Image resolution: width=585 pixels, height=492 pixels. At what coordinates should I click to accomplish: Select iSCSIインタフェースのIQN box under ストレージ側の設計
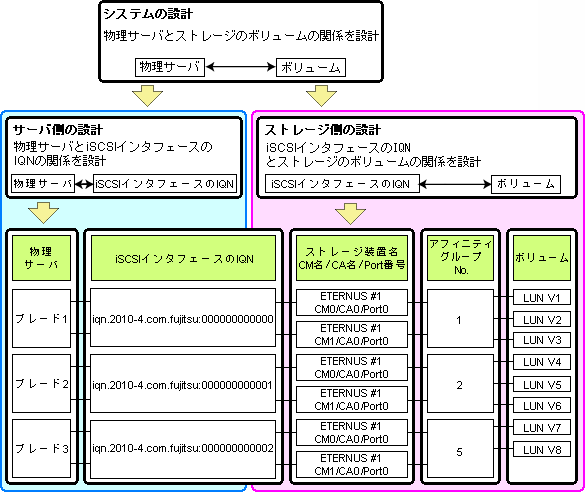coord(342,184)
